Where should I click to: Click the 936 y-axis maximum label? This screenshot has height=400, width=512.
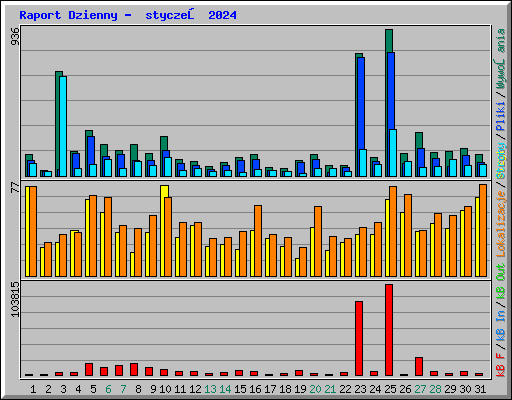(15, 36)
